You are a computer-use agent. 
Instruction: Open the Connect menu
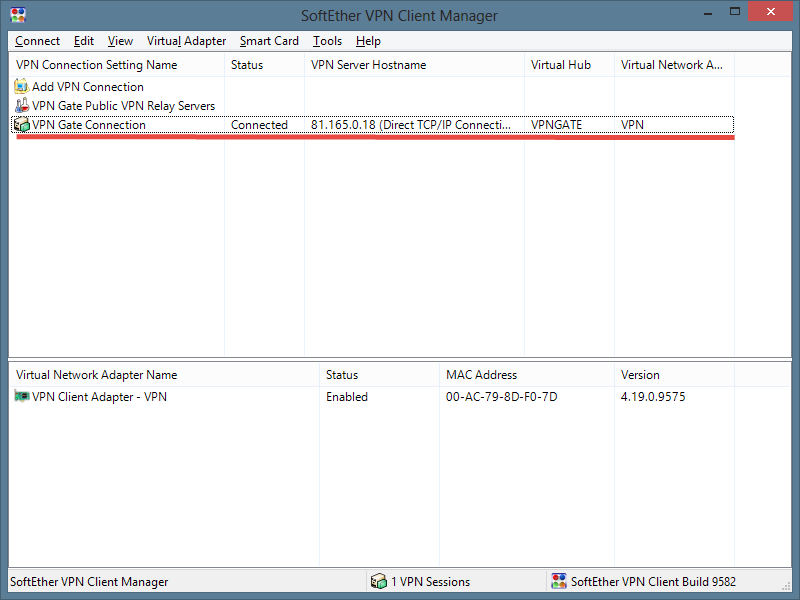[37, 41]
